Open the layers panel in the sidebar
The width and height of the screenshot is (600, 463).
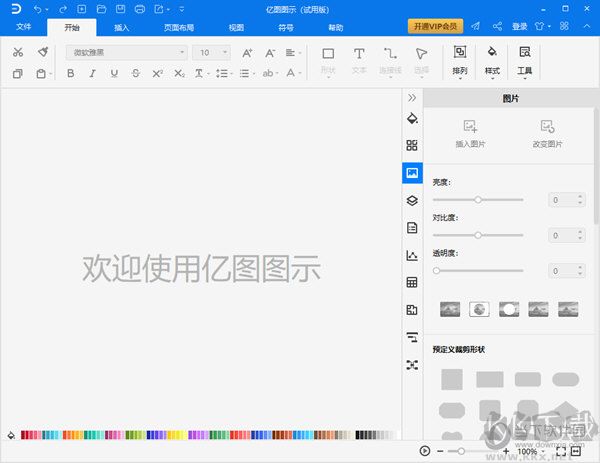[x=411, y=200]
